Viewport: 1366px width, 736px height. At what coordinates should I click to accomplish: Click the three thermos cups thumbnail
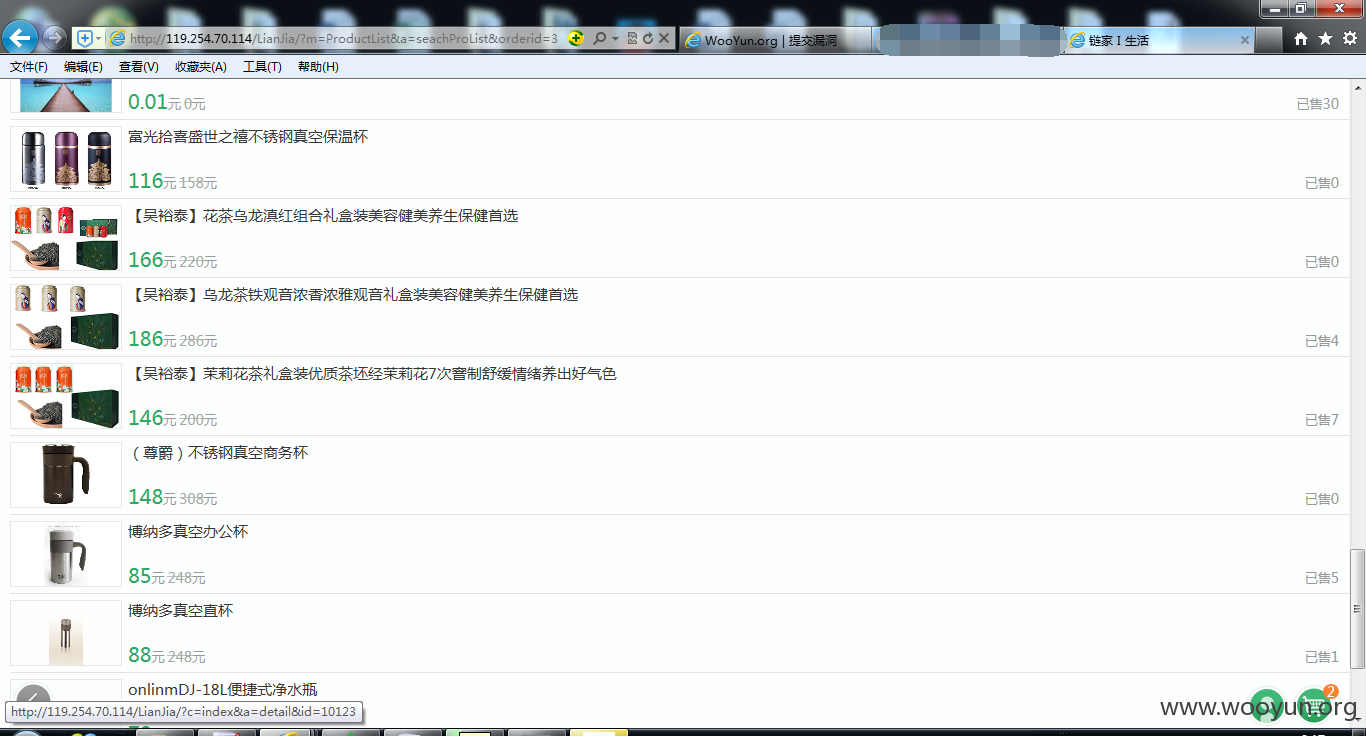tap(66, 159)
